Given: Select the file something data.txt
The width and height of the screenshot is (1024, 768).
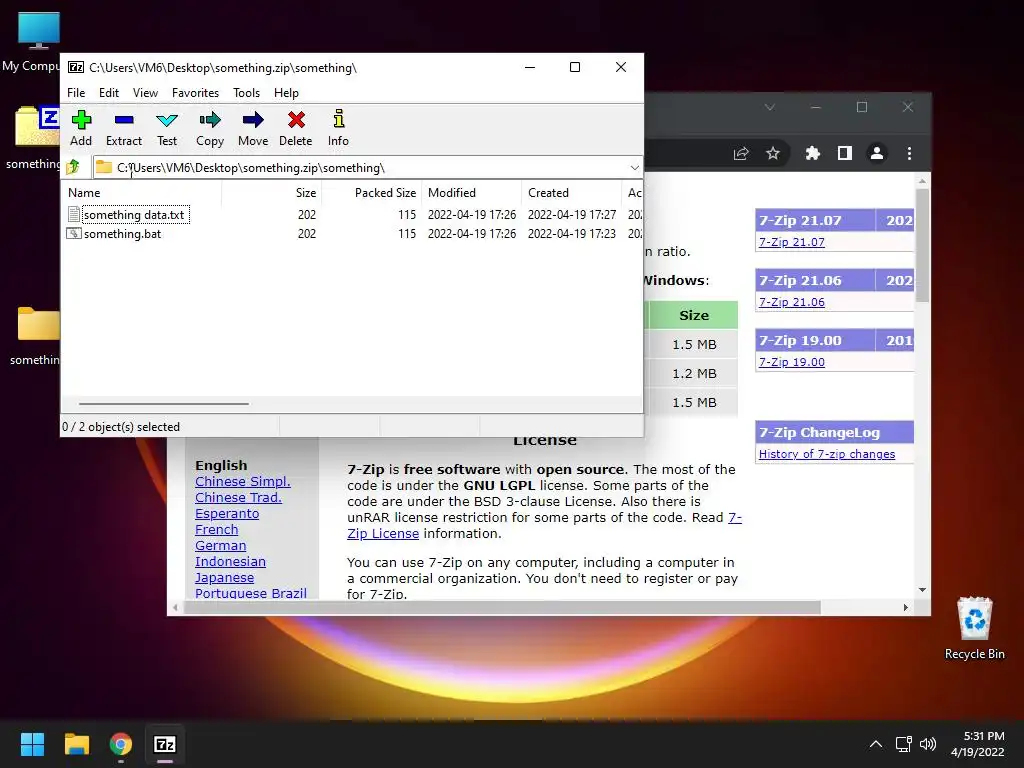Looking at the screenshot, I should pyautogui.click(x=134, y=215).
